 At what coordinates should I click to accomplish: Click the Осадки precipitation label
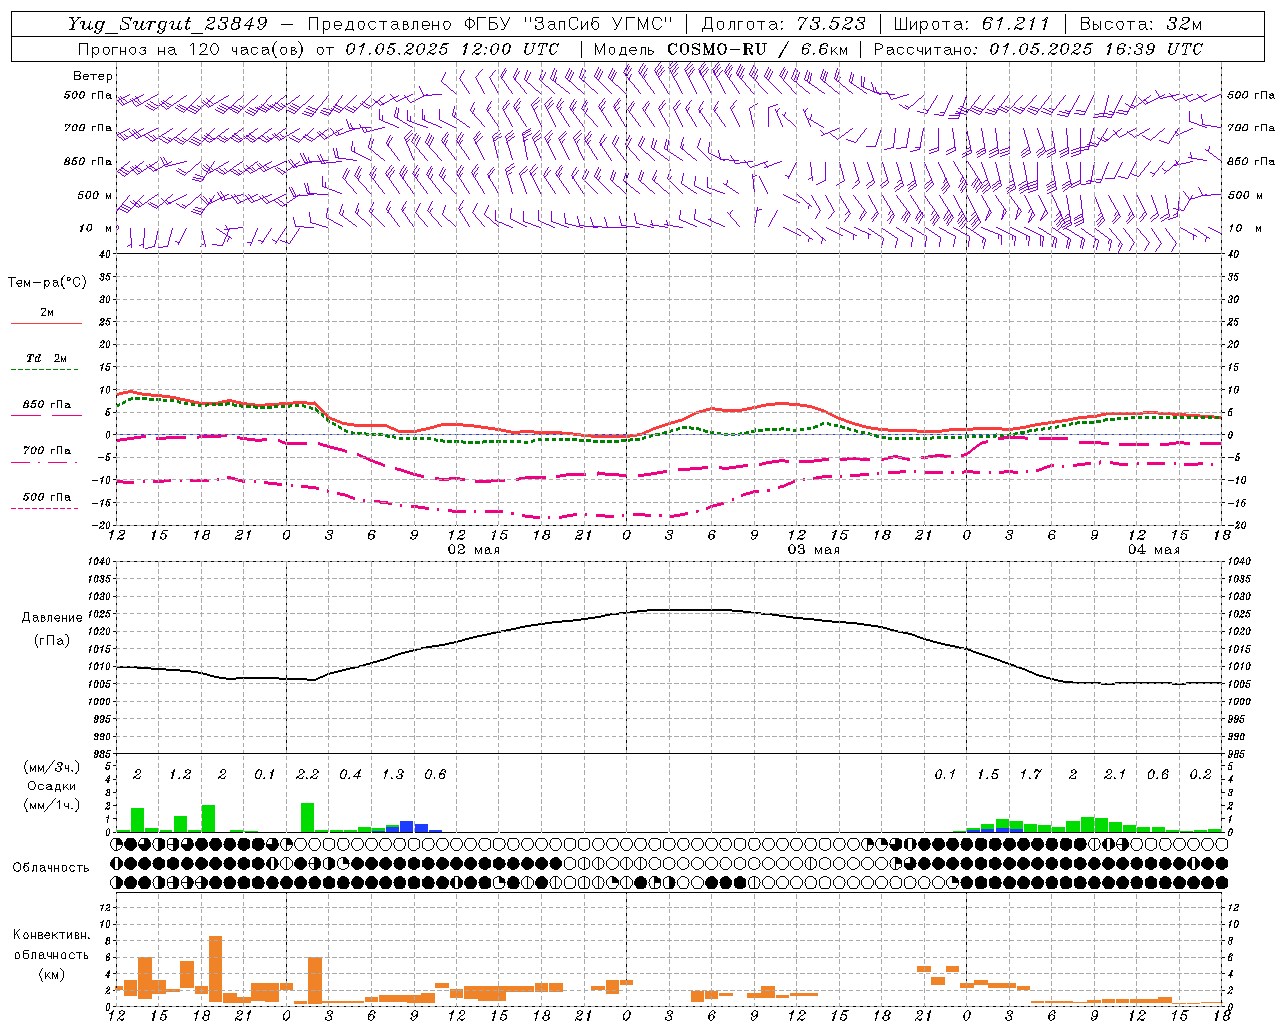pos(51,786)
